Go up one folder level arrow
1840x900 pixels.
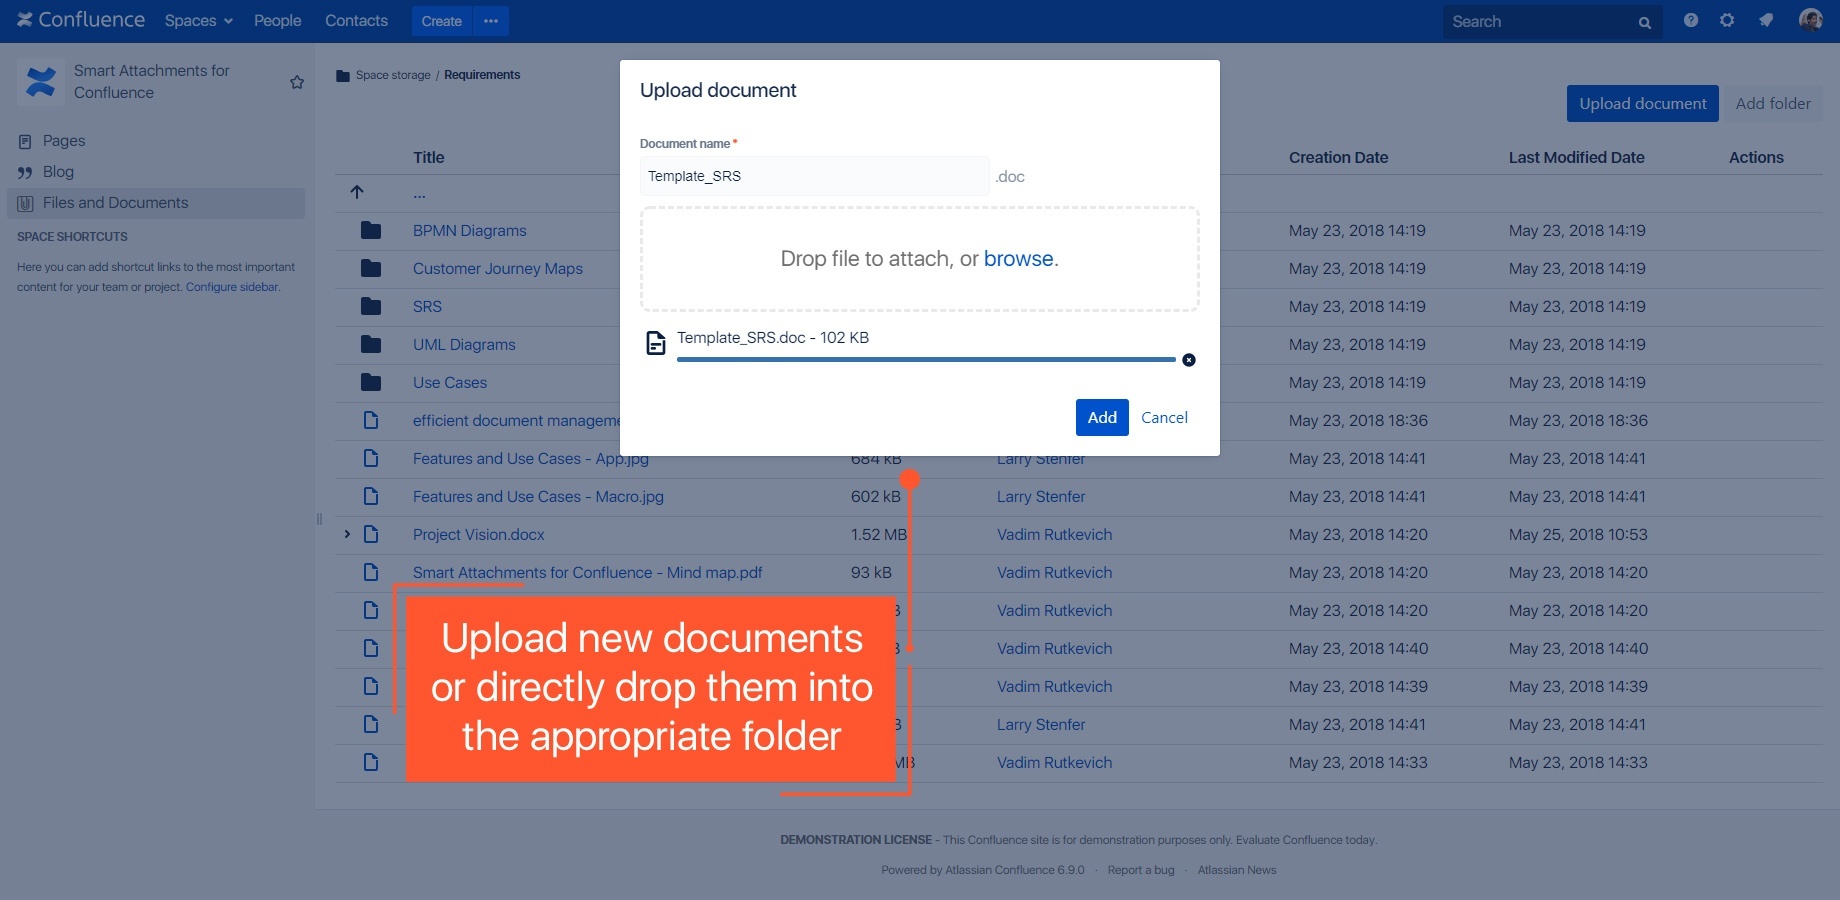pos(357,192)
